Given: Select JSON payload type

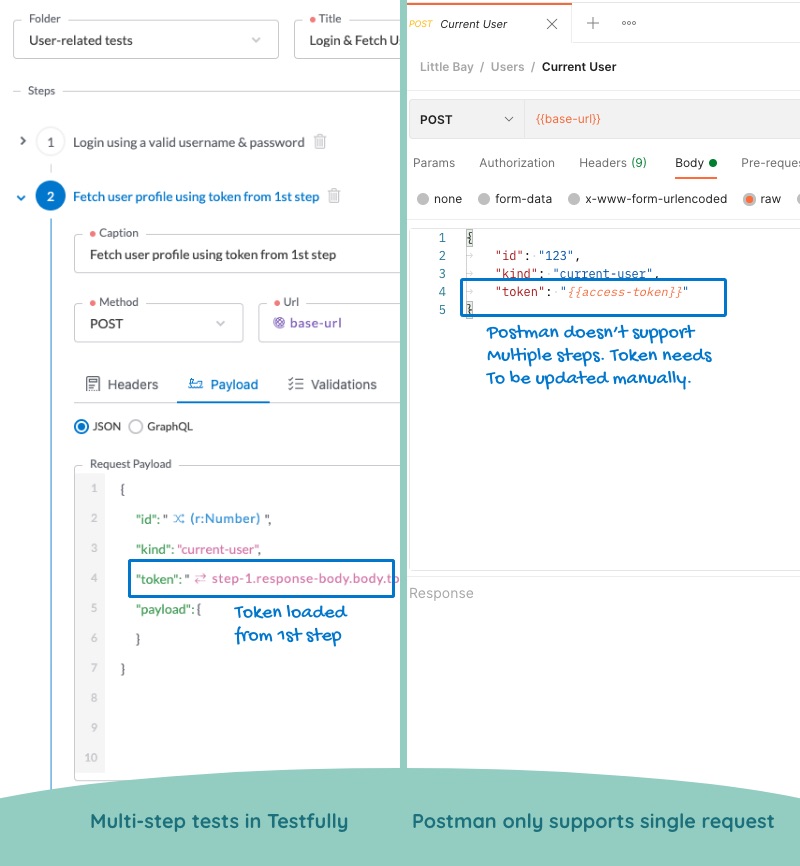Looking at the screenshot, I should pyautogui.click(x=81, y=426).
